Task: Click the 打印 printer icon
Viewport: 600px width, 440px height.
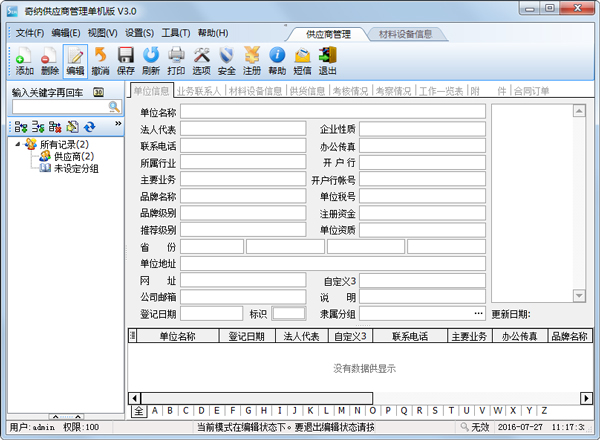Action: click(176, 61)
